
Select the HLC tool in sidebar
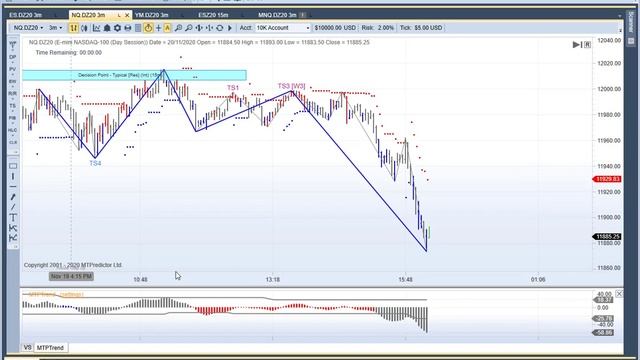(13, 131)
